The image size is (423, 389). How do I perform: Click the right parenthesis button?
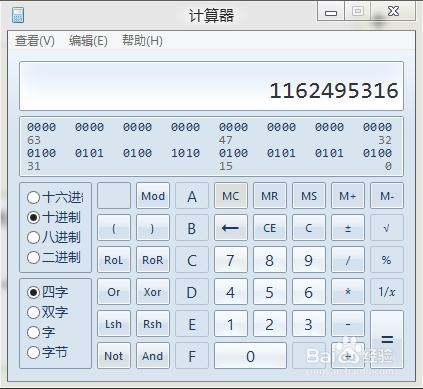tap(153, 228)
